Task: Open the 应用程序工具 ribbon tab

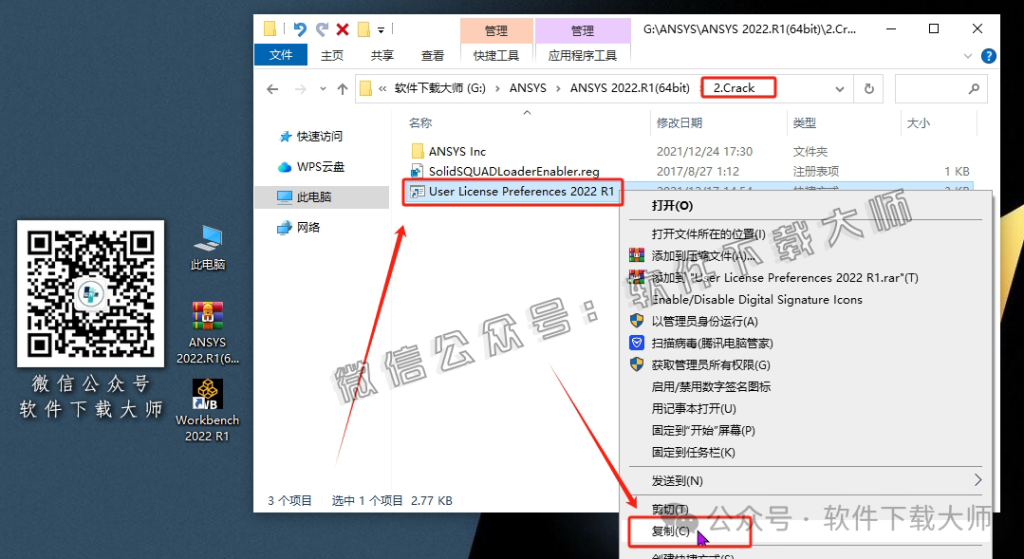Action: click(583, 56)
